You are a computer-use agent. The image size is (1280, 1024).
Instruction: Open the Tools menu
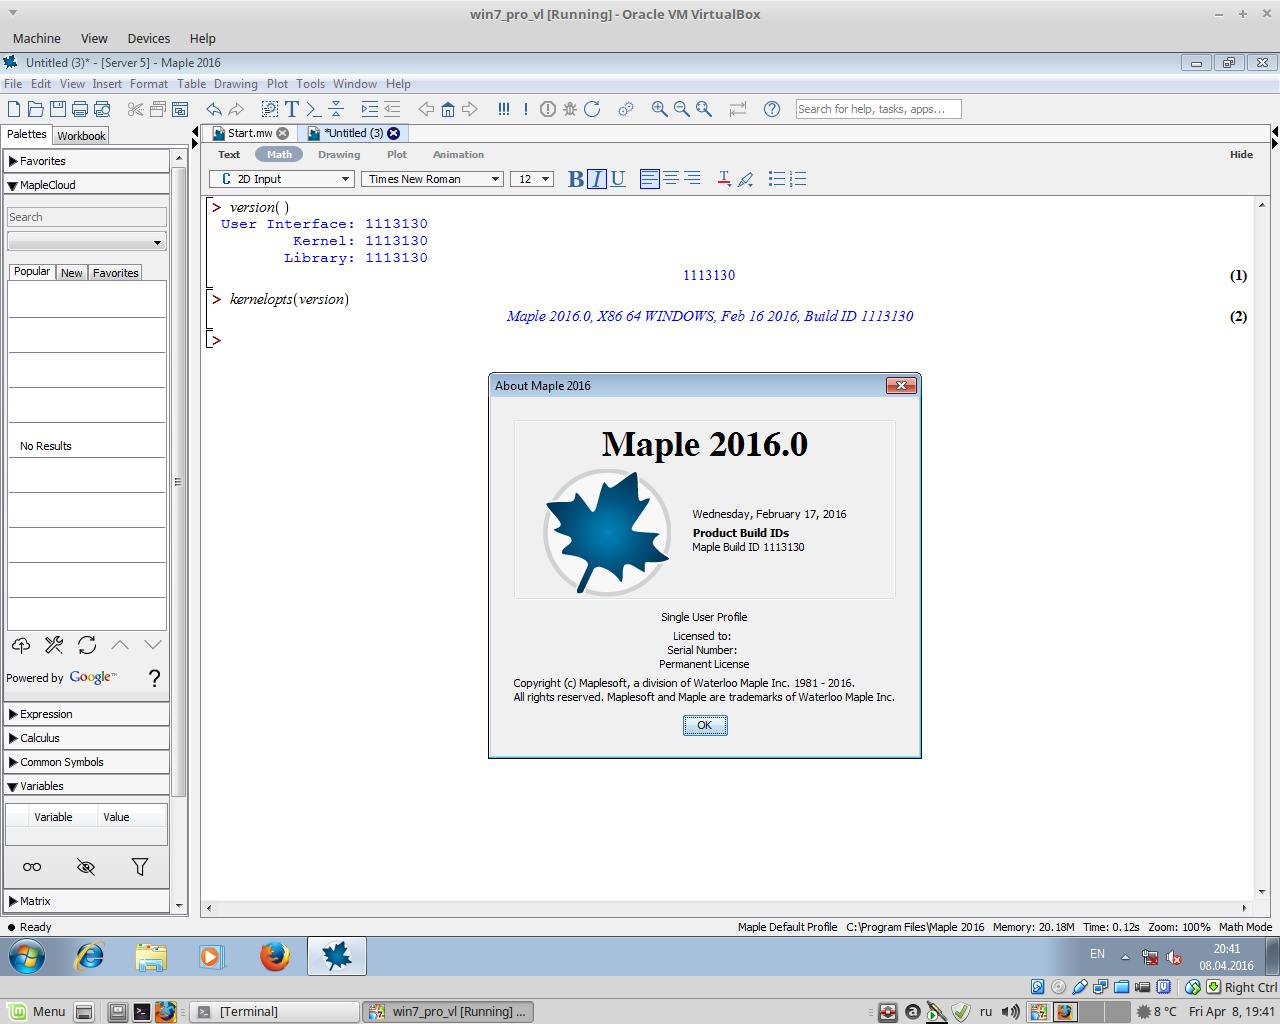coord(310,84)
